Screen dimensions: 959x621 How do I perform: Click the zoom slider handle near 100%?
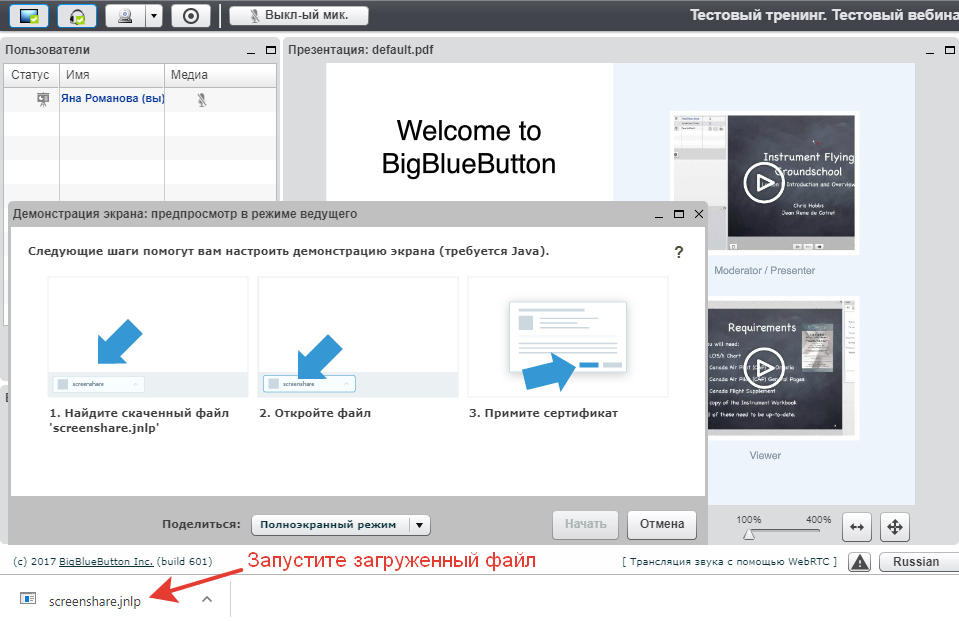749,534
